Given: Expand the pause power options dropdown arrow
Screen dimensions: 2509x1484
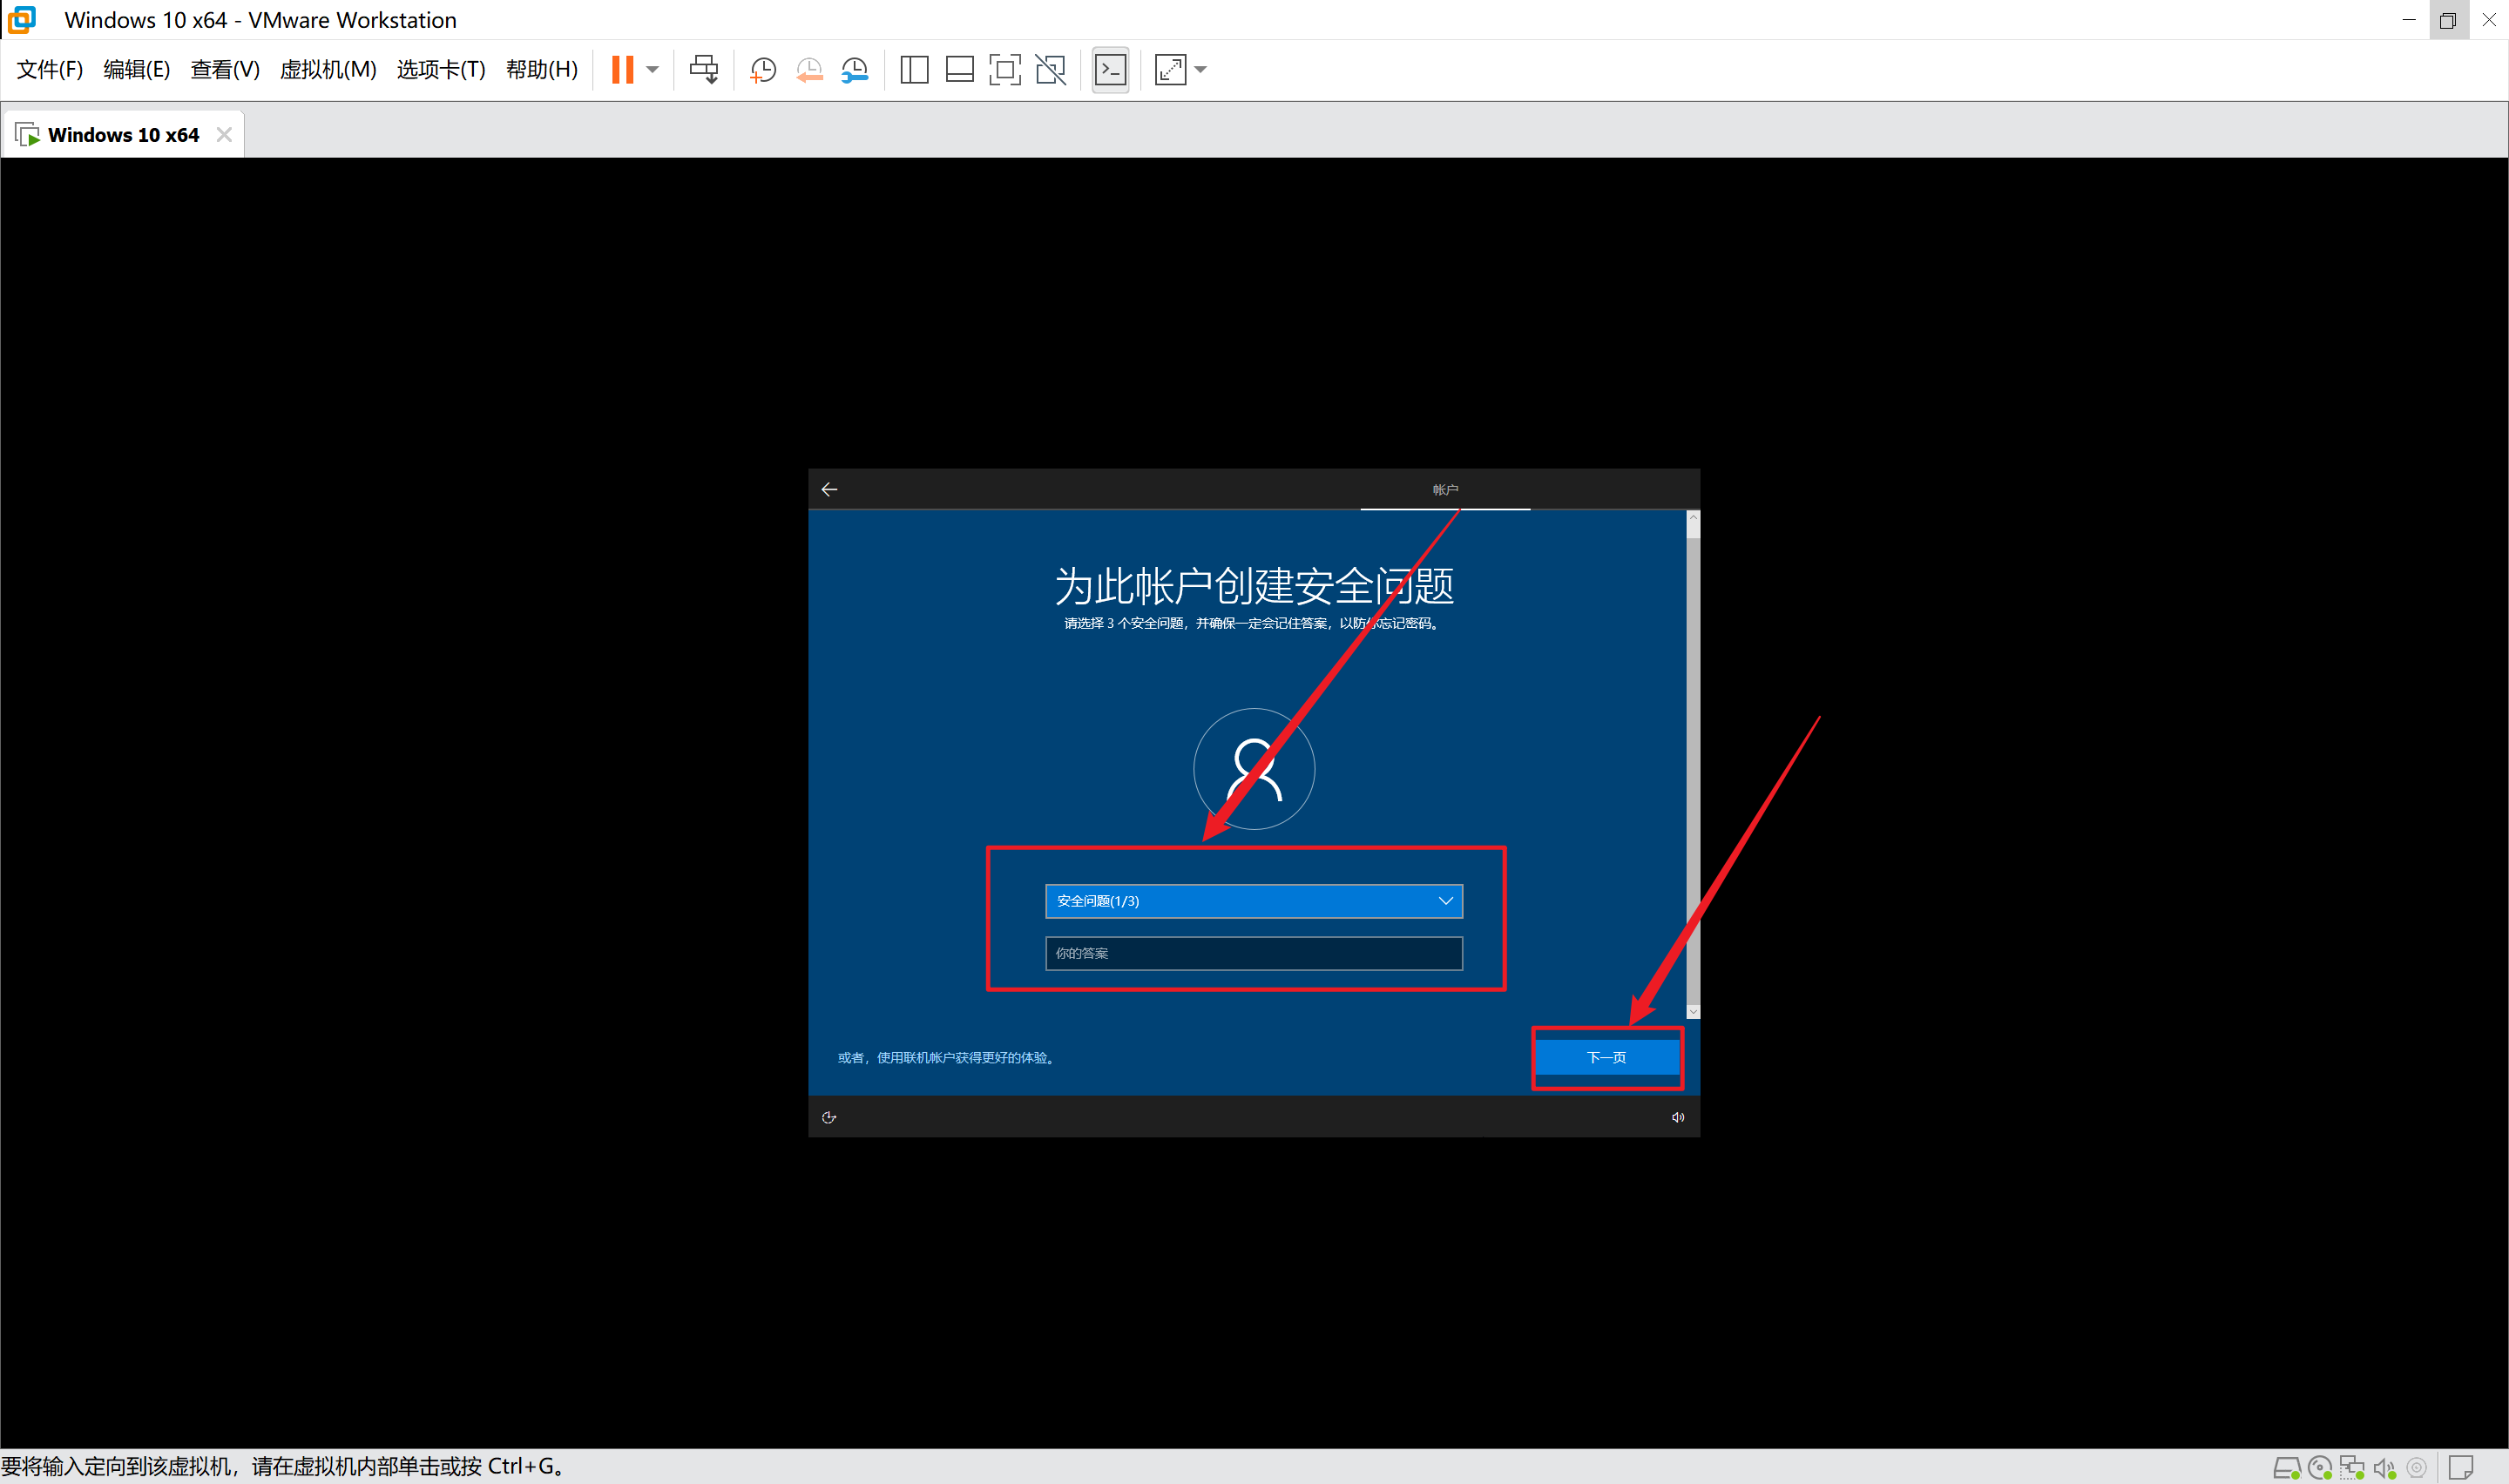Looking at the screenshot, I should pyautogui.click(x=652, y=69).
